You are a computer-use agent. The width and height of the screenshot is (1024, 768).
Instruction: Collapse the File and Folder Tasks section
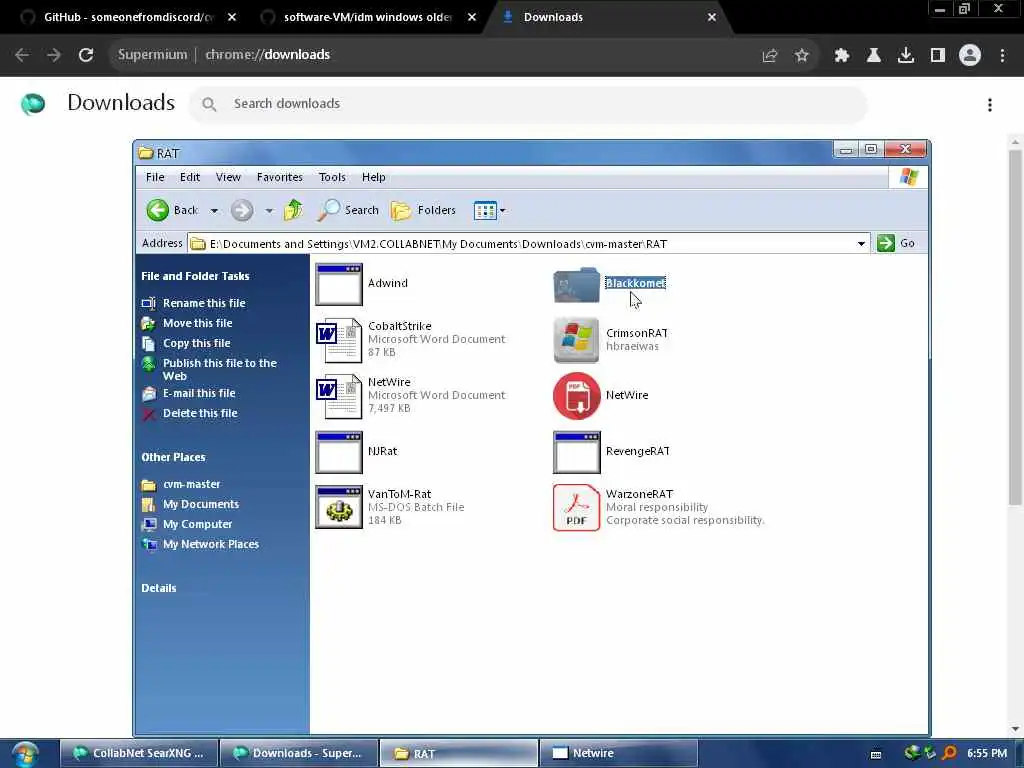195,276
